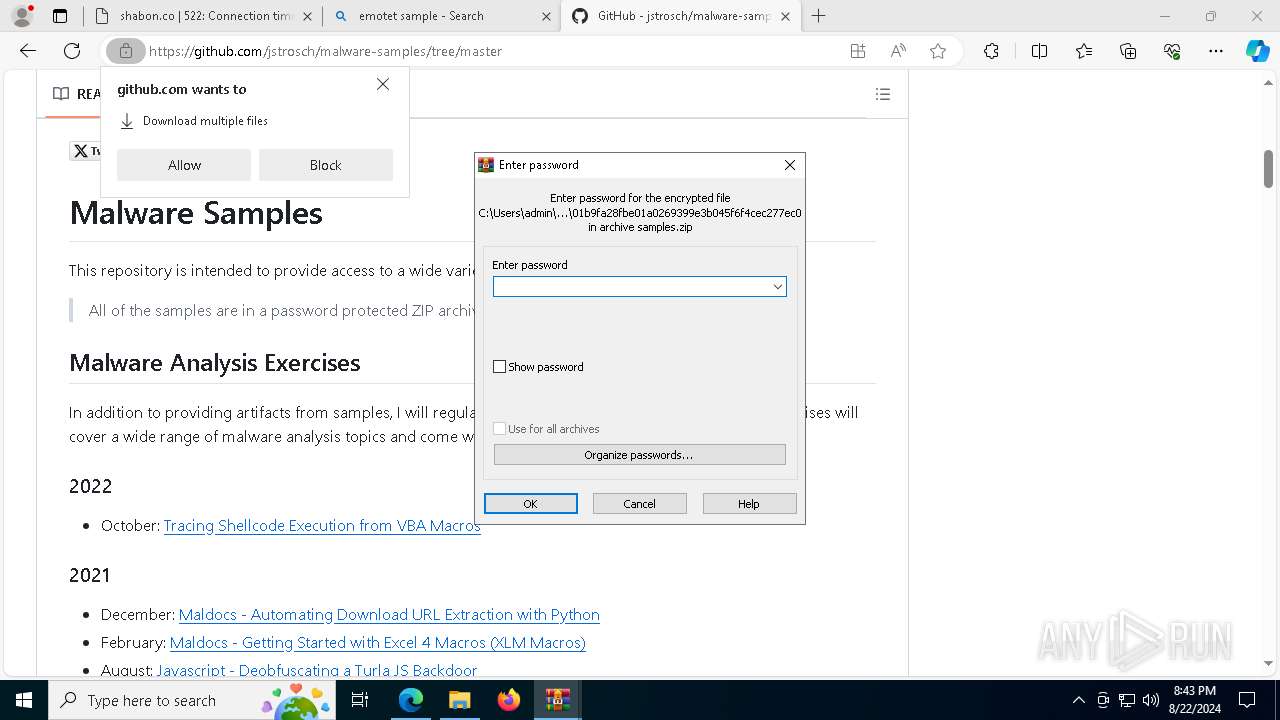Confirm the password with OK
The image size is (1280, 720).
point(530,504)
